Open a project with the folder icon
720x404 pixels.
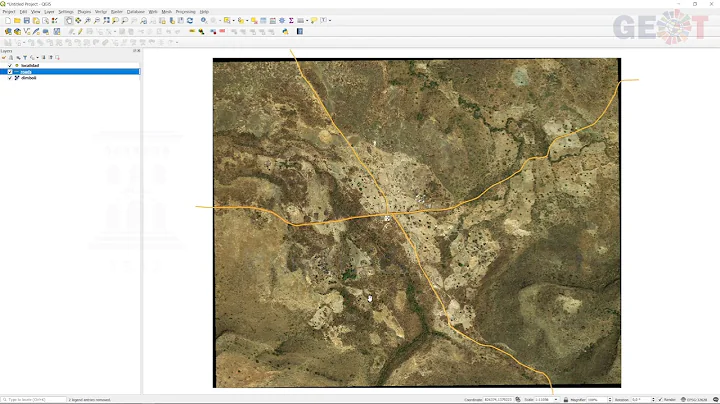click(17, 21)
